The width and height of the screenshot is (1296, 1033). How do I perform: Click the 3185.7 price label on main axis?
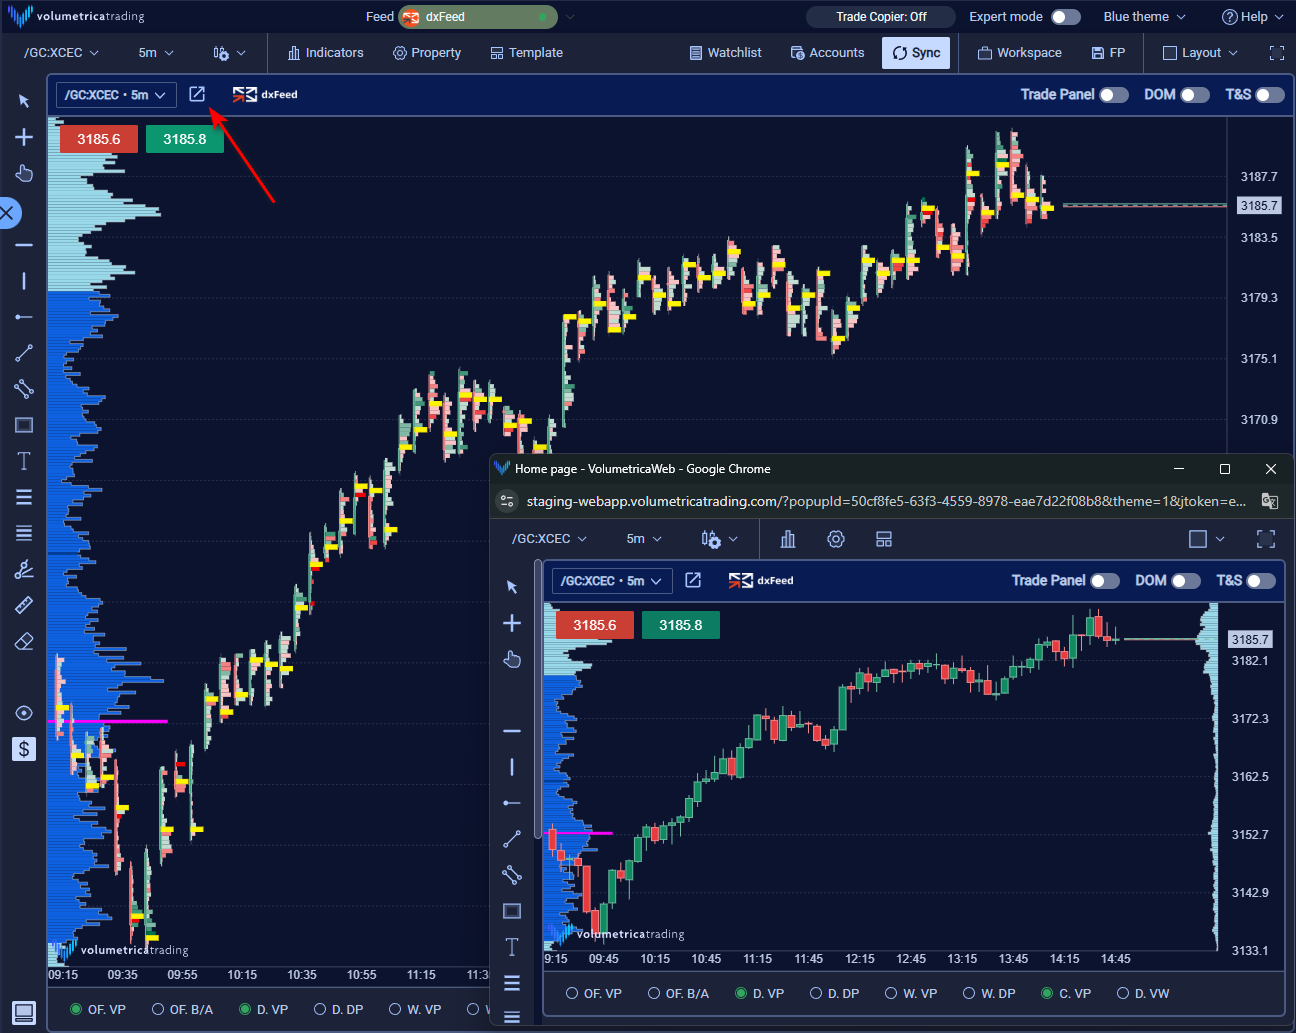tap(1259, 205)
